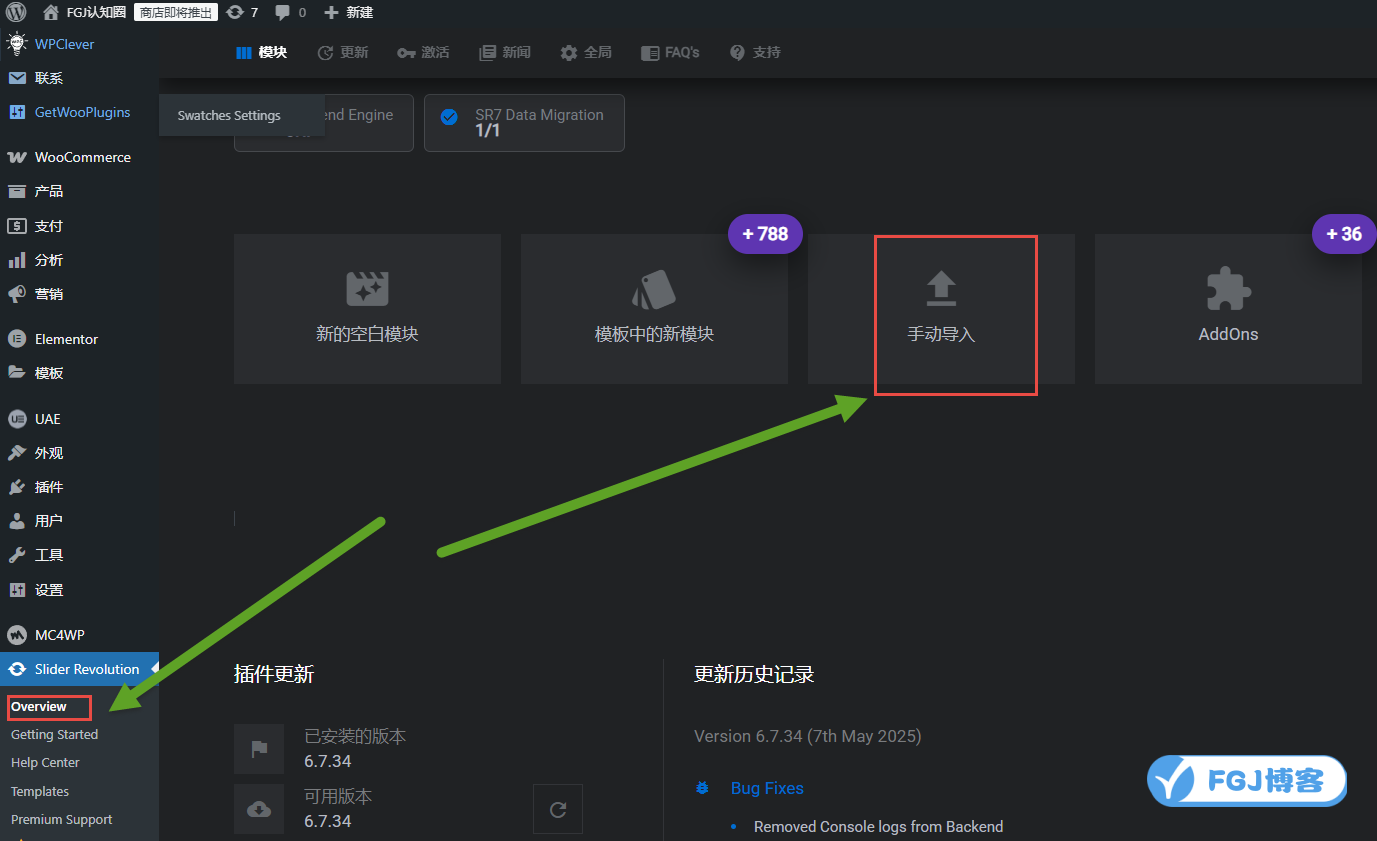
Task: Click the 分析 bar chart icon
Action: tap(17, 260)
